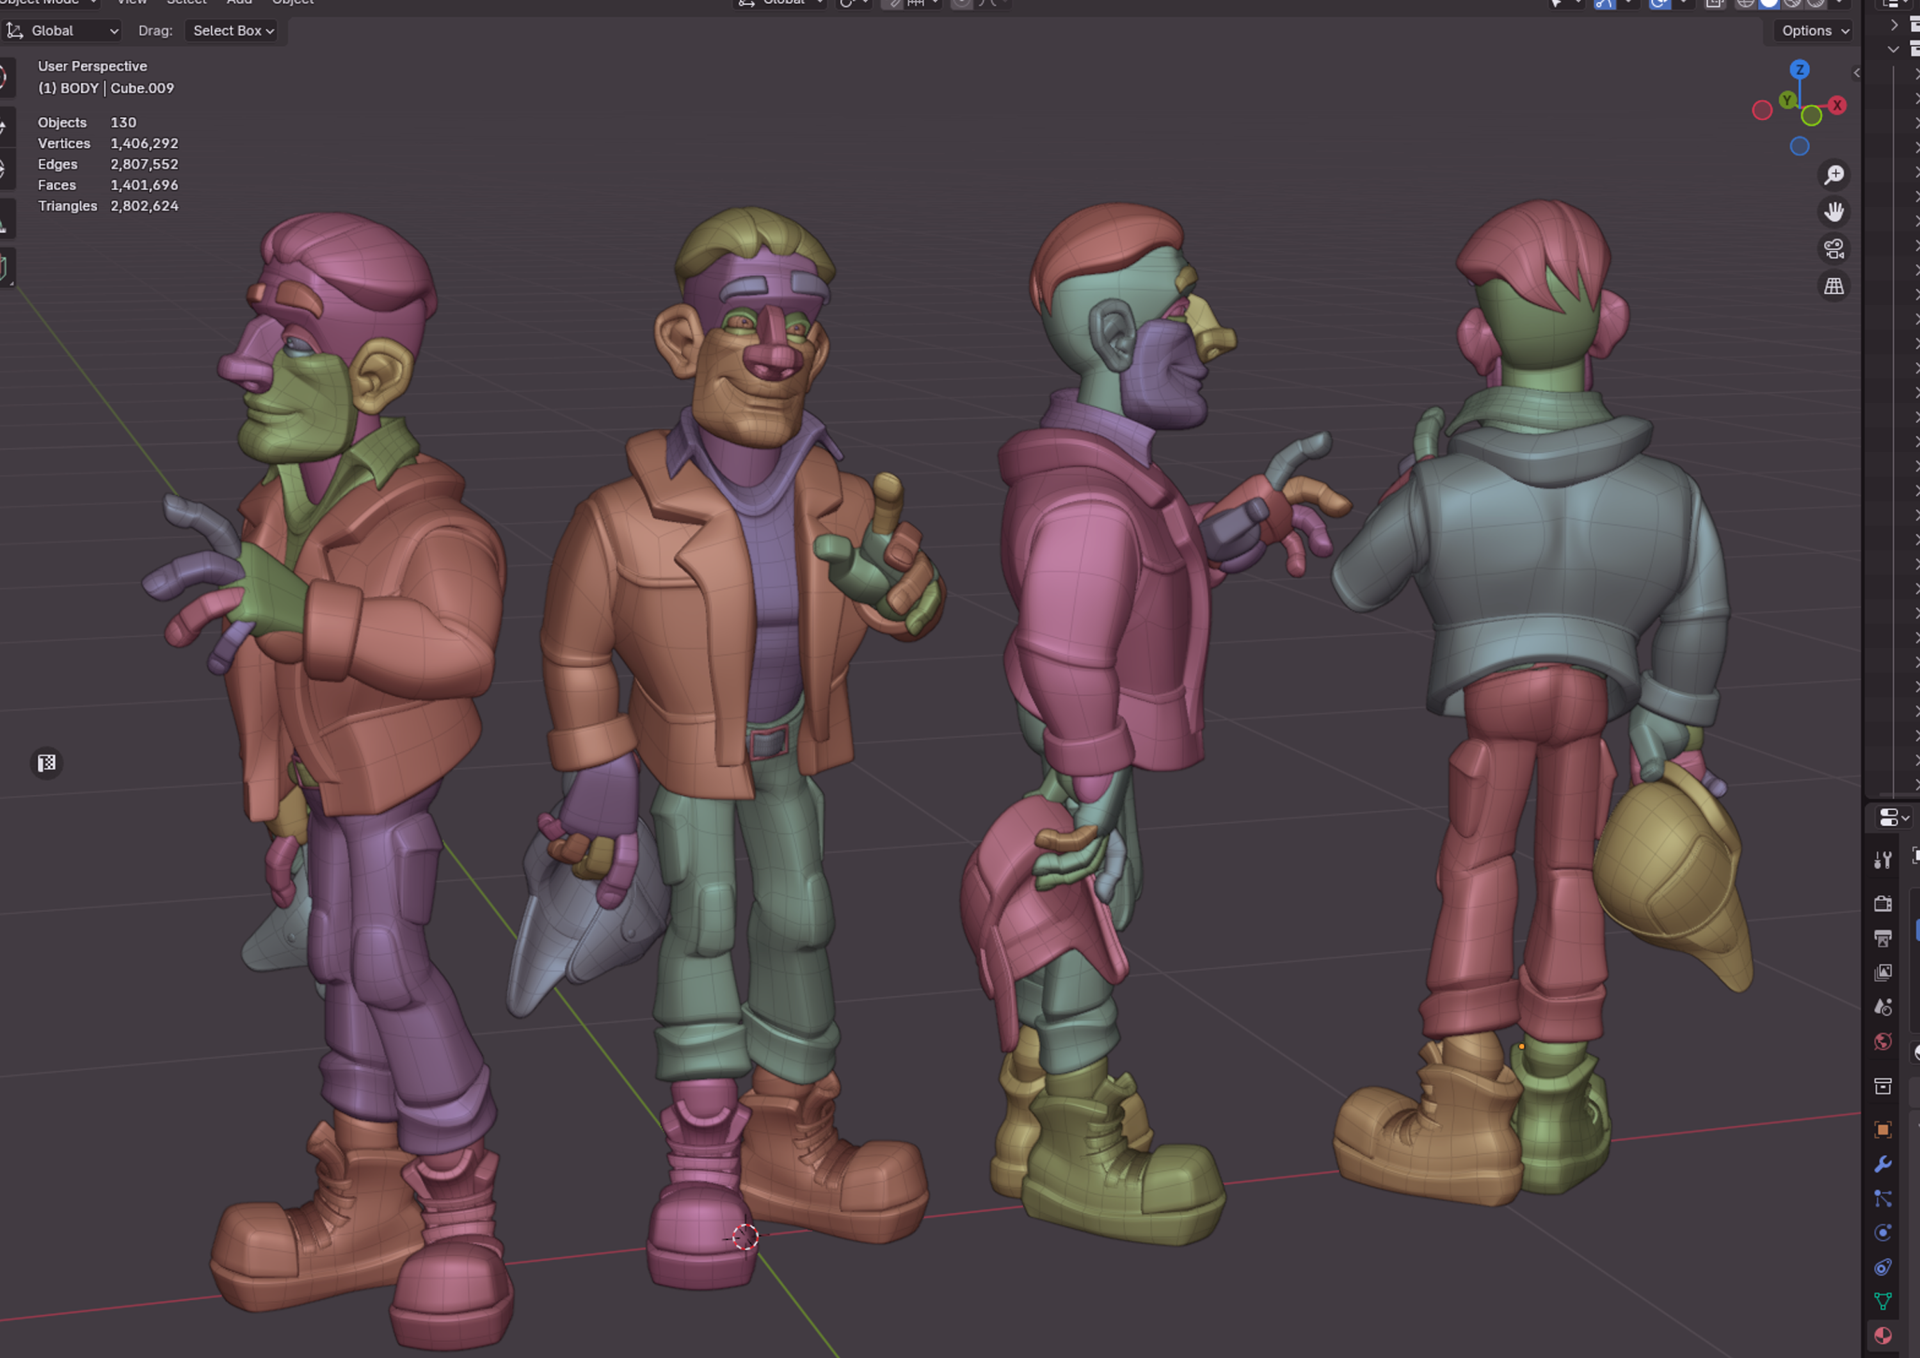
Task: Open the World properties tab (red globe)
Action: [1883, 1042]
